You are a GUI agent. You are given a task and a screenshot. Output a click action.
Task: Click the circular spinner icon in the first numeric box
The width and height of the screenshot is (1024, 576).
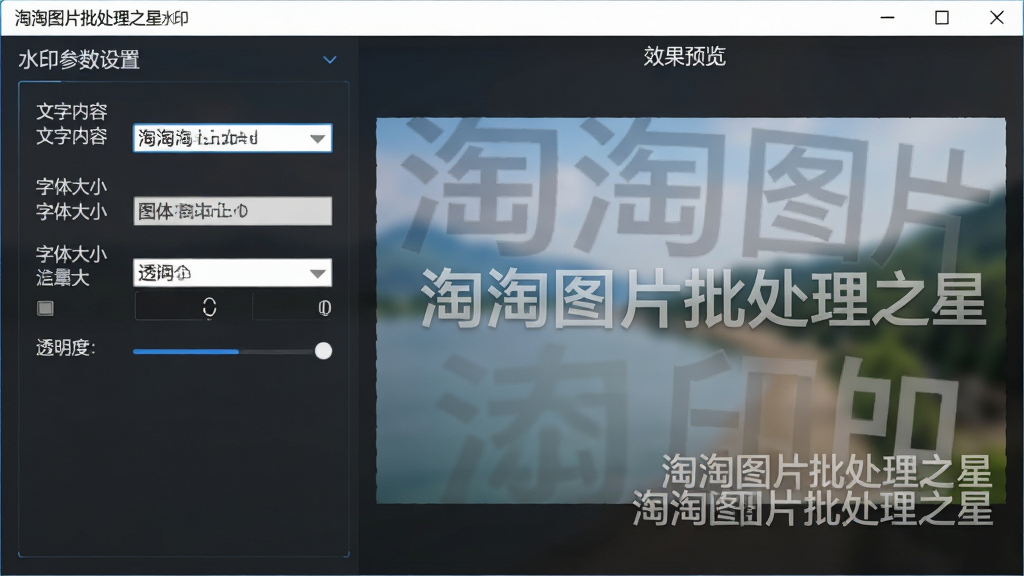[x=209, y=308]
